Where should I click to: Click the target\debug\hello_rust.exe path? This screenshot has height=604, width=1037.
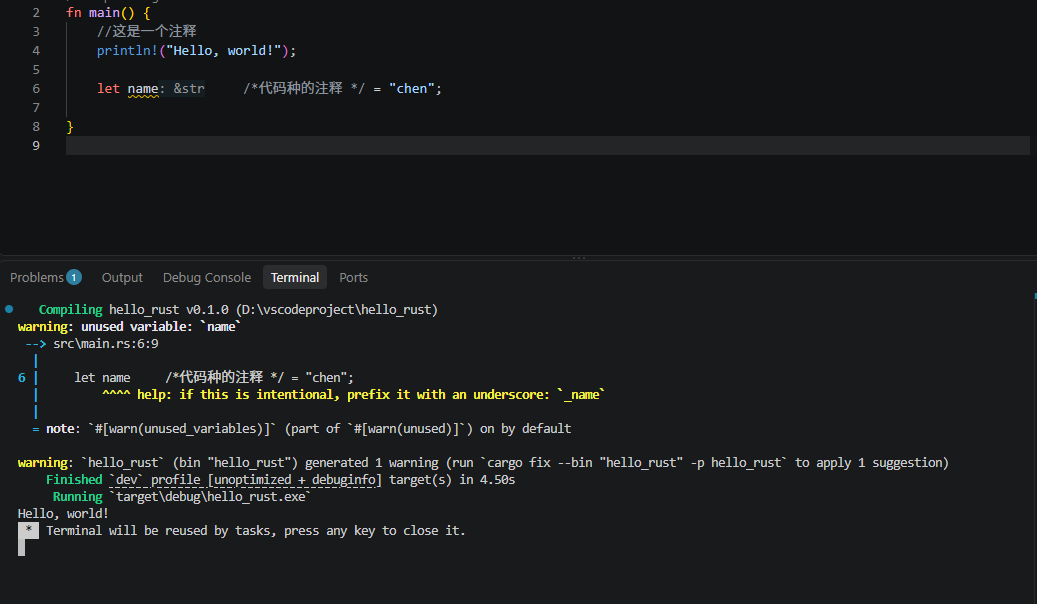[211, 496]
